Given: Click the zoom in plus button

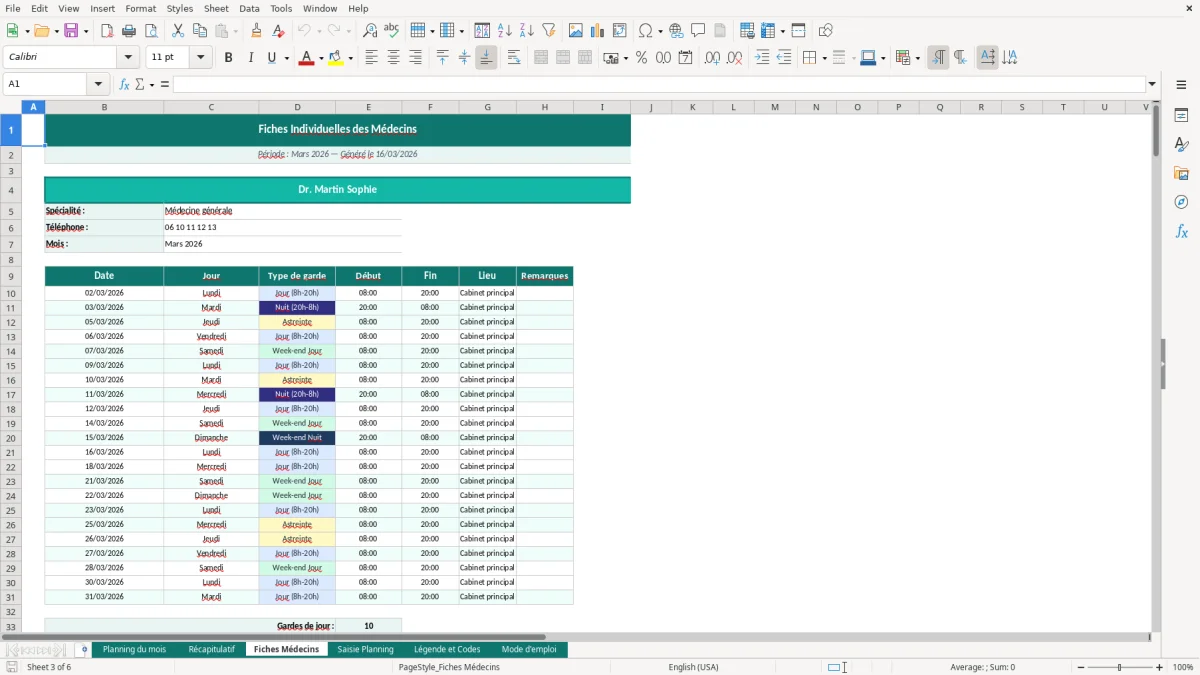Looking at the screenshot, I should [x=1160, y=667].
